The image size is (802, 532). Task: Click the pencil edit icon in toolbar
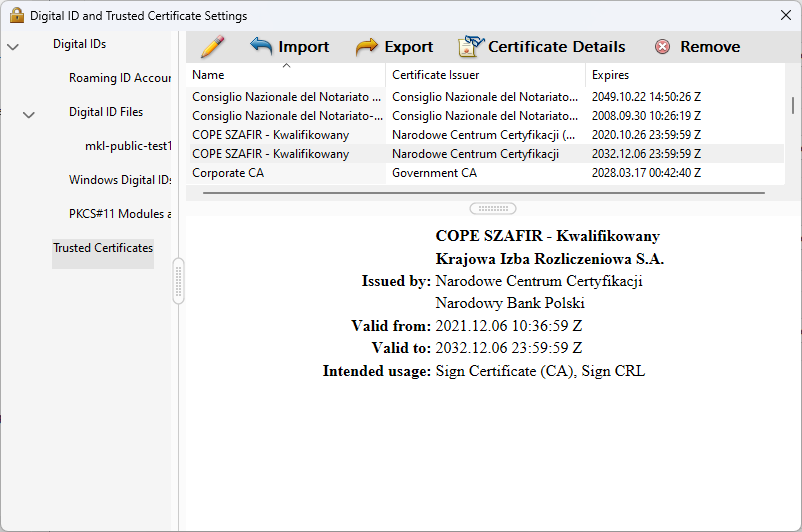[212, 47]
